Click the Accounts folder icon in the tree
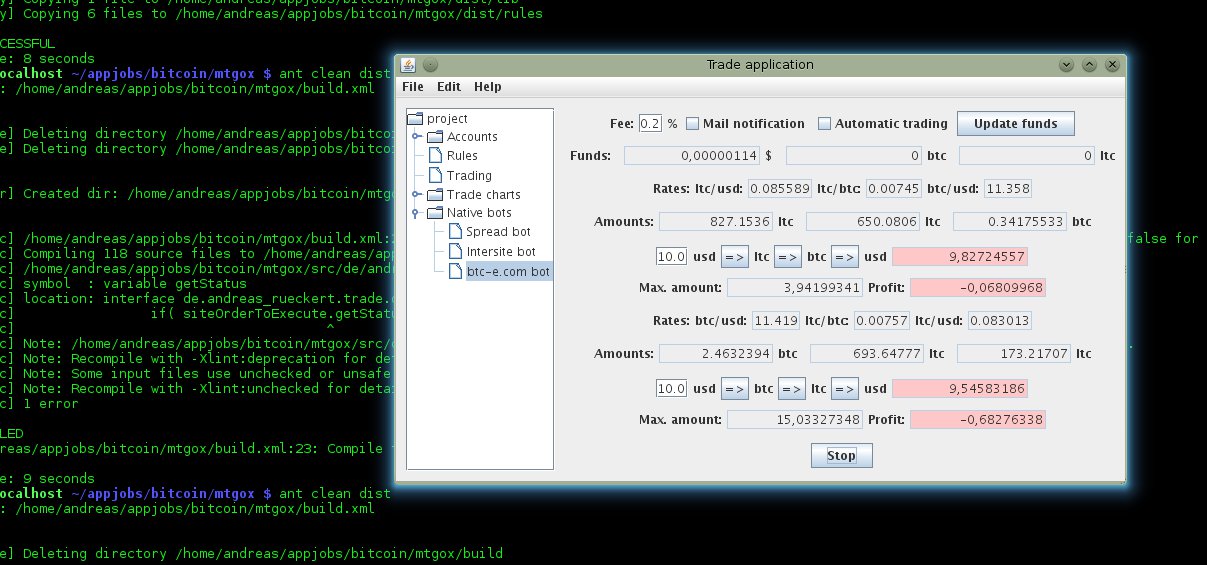Screen dimensions: 1207x565 point(435,137)
